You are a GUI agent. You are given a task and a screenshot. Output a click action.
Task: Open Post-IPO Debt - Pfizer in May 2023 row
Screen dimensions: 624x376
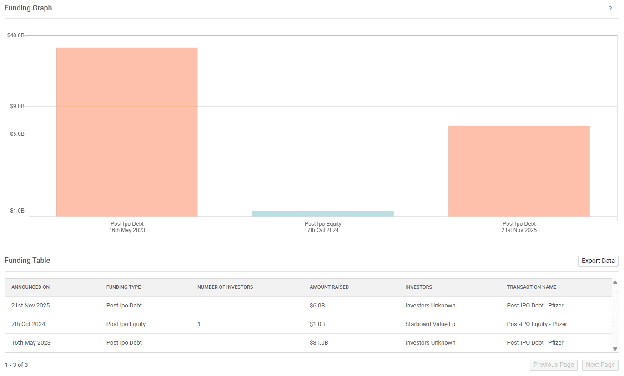535,343
